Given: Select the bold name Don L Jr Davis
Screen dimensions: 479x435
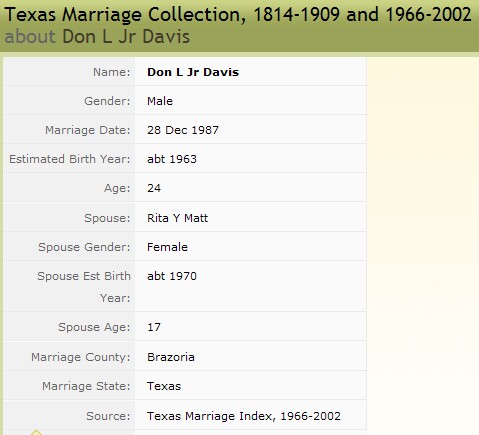Looking at the screenshot, I should [193, 72].
